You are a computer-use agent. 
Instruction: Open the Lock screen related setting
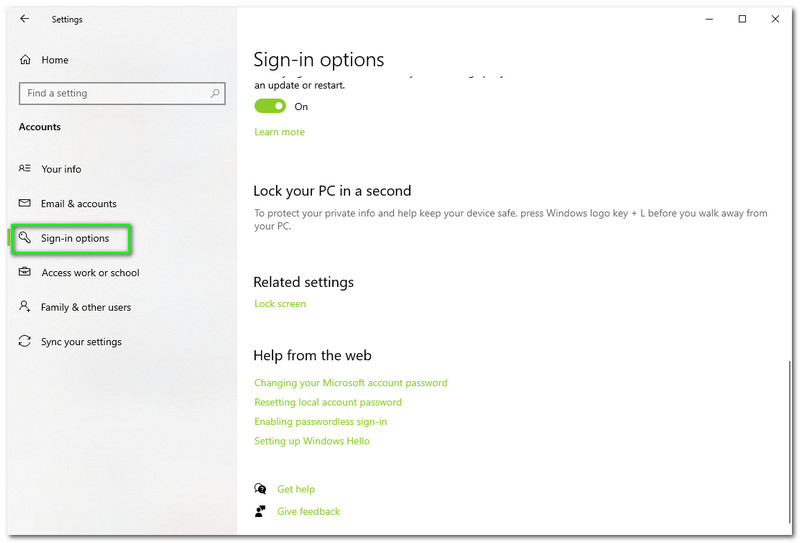280,304
